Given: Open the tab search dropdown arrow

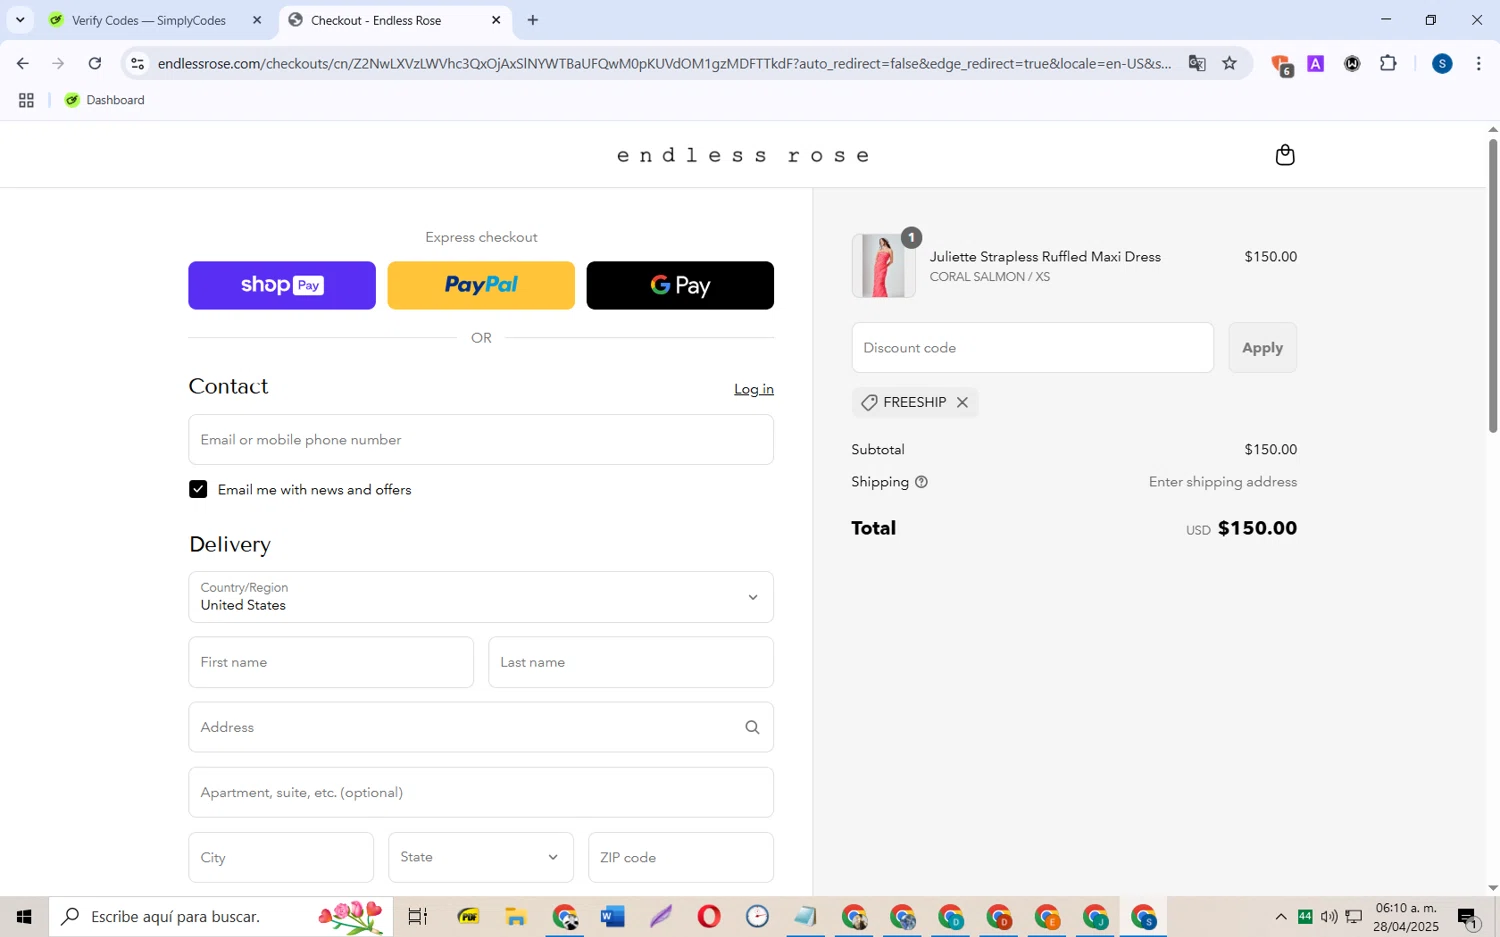Looking at the screenshot, I should (x=20, y=20).
